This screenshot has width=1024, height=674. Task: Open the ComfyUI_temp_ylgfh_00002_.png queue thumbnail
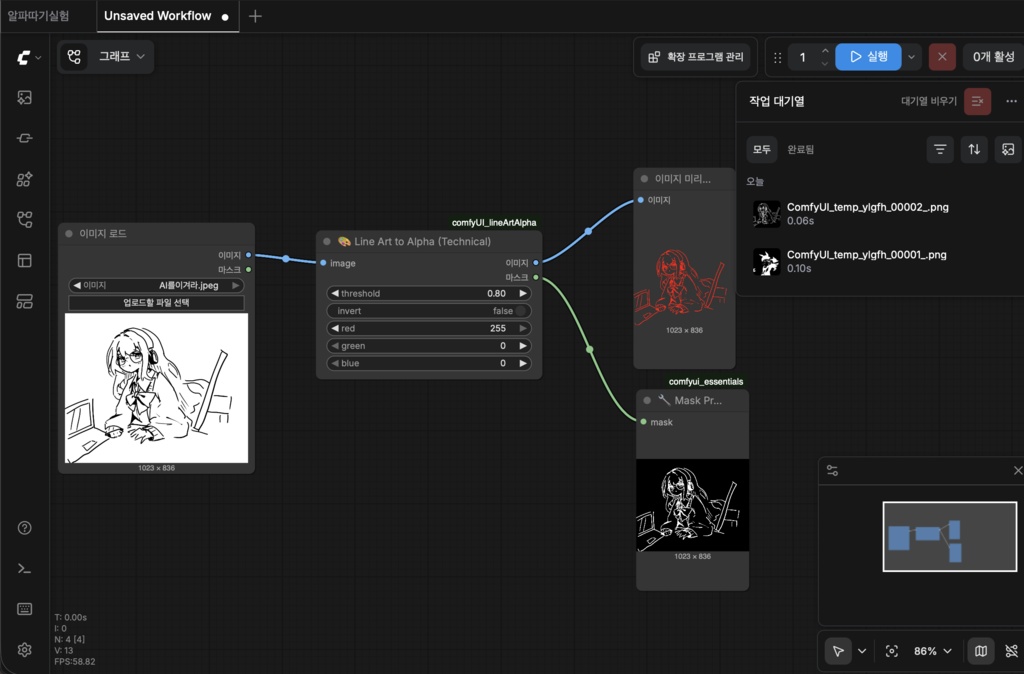[x=766, y=213]
